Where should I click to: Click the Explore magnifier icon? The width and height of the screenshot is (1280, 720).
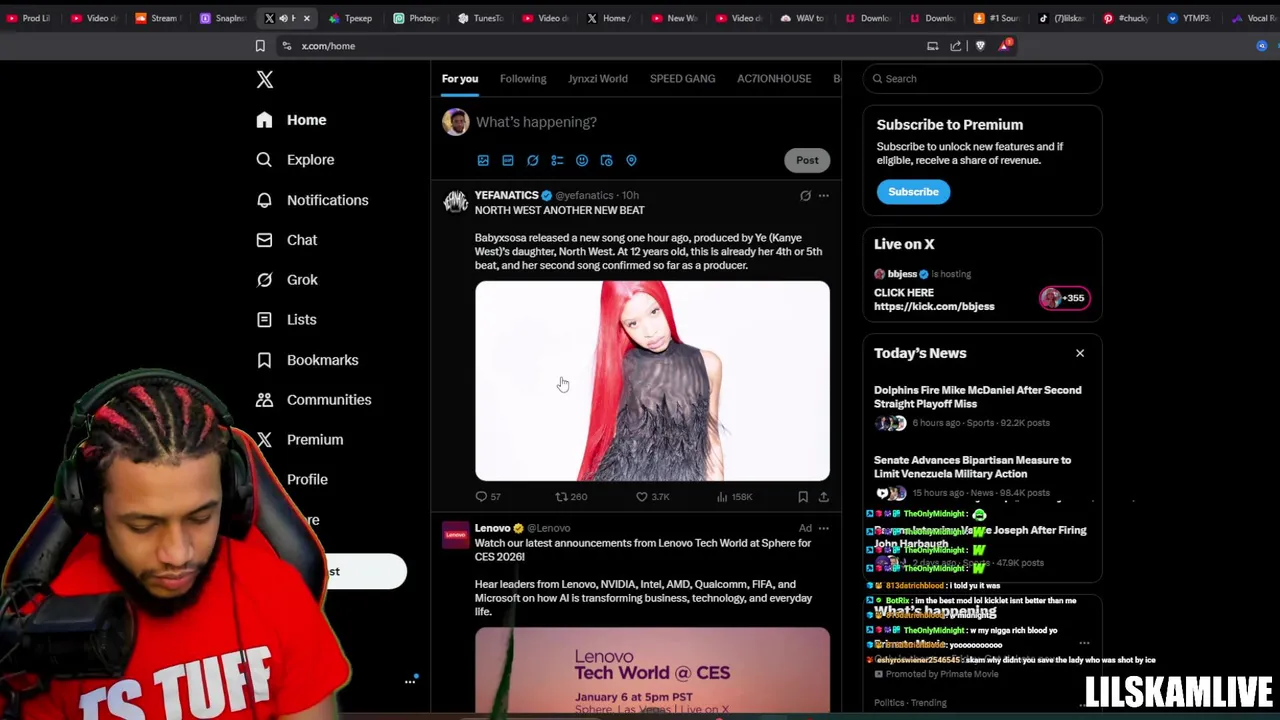[x=264, y=160]
